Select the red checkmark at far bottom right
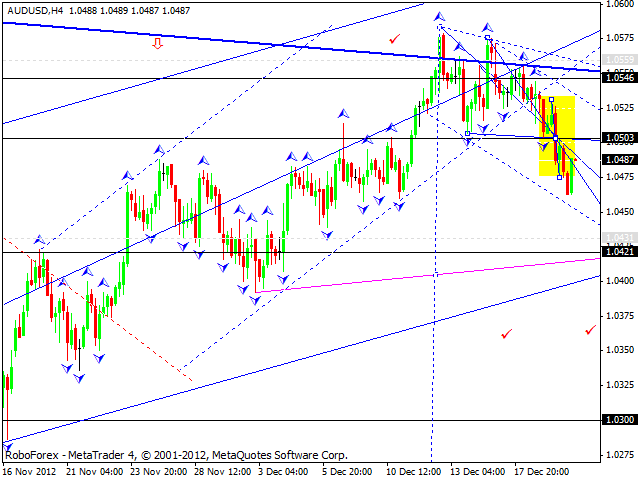Screen dimensions: 640x480 tap(591, 329)
